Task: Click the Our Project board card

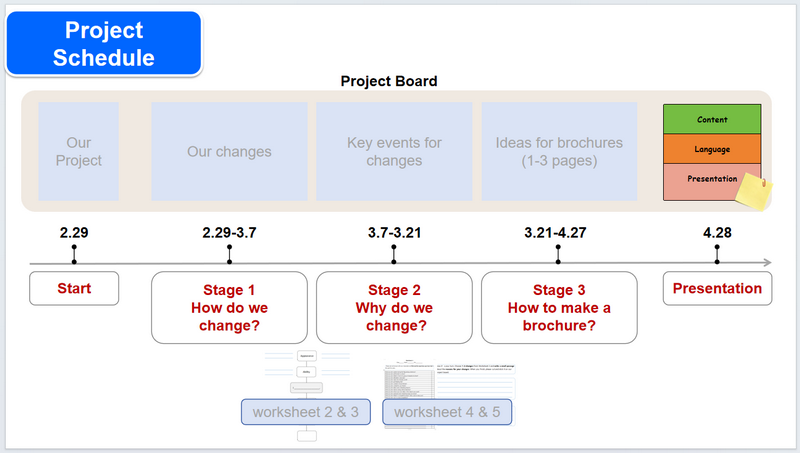Action: coord(78,151)
